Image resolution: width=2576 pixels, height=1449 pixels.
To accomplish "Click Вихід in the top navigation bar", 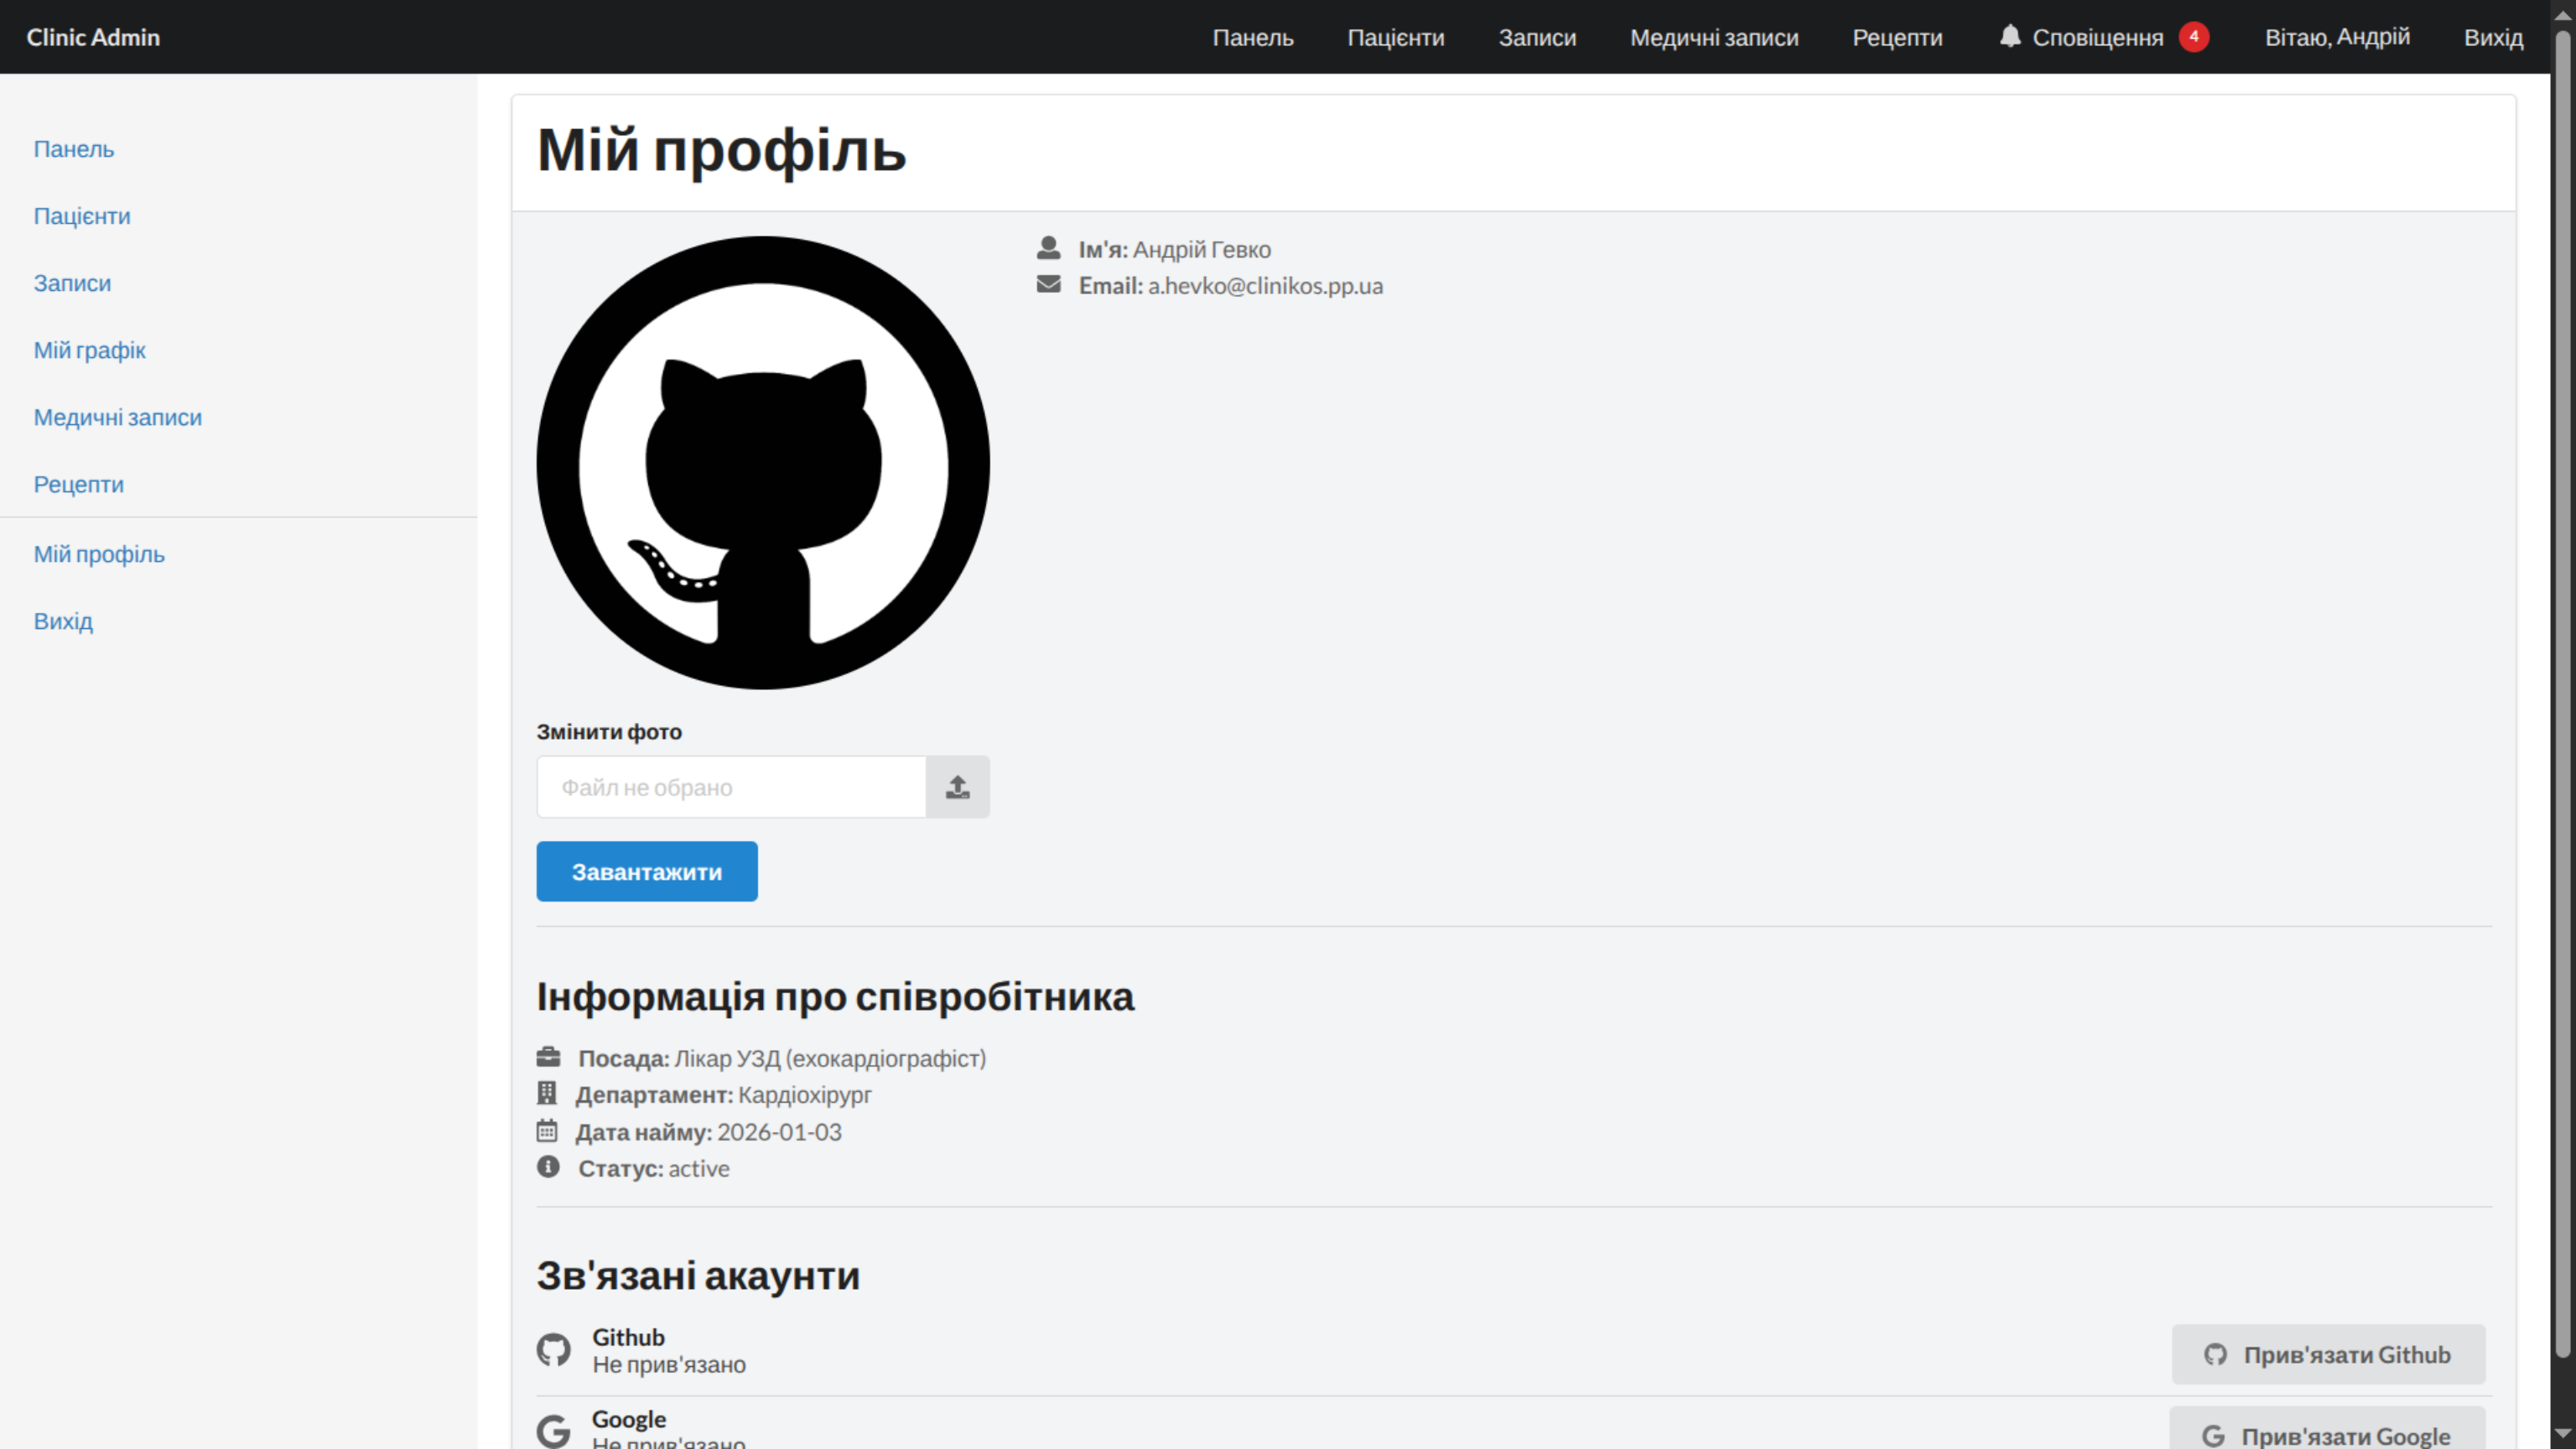I will (2493, 37).
